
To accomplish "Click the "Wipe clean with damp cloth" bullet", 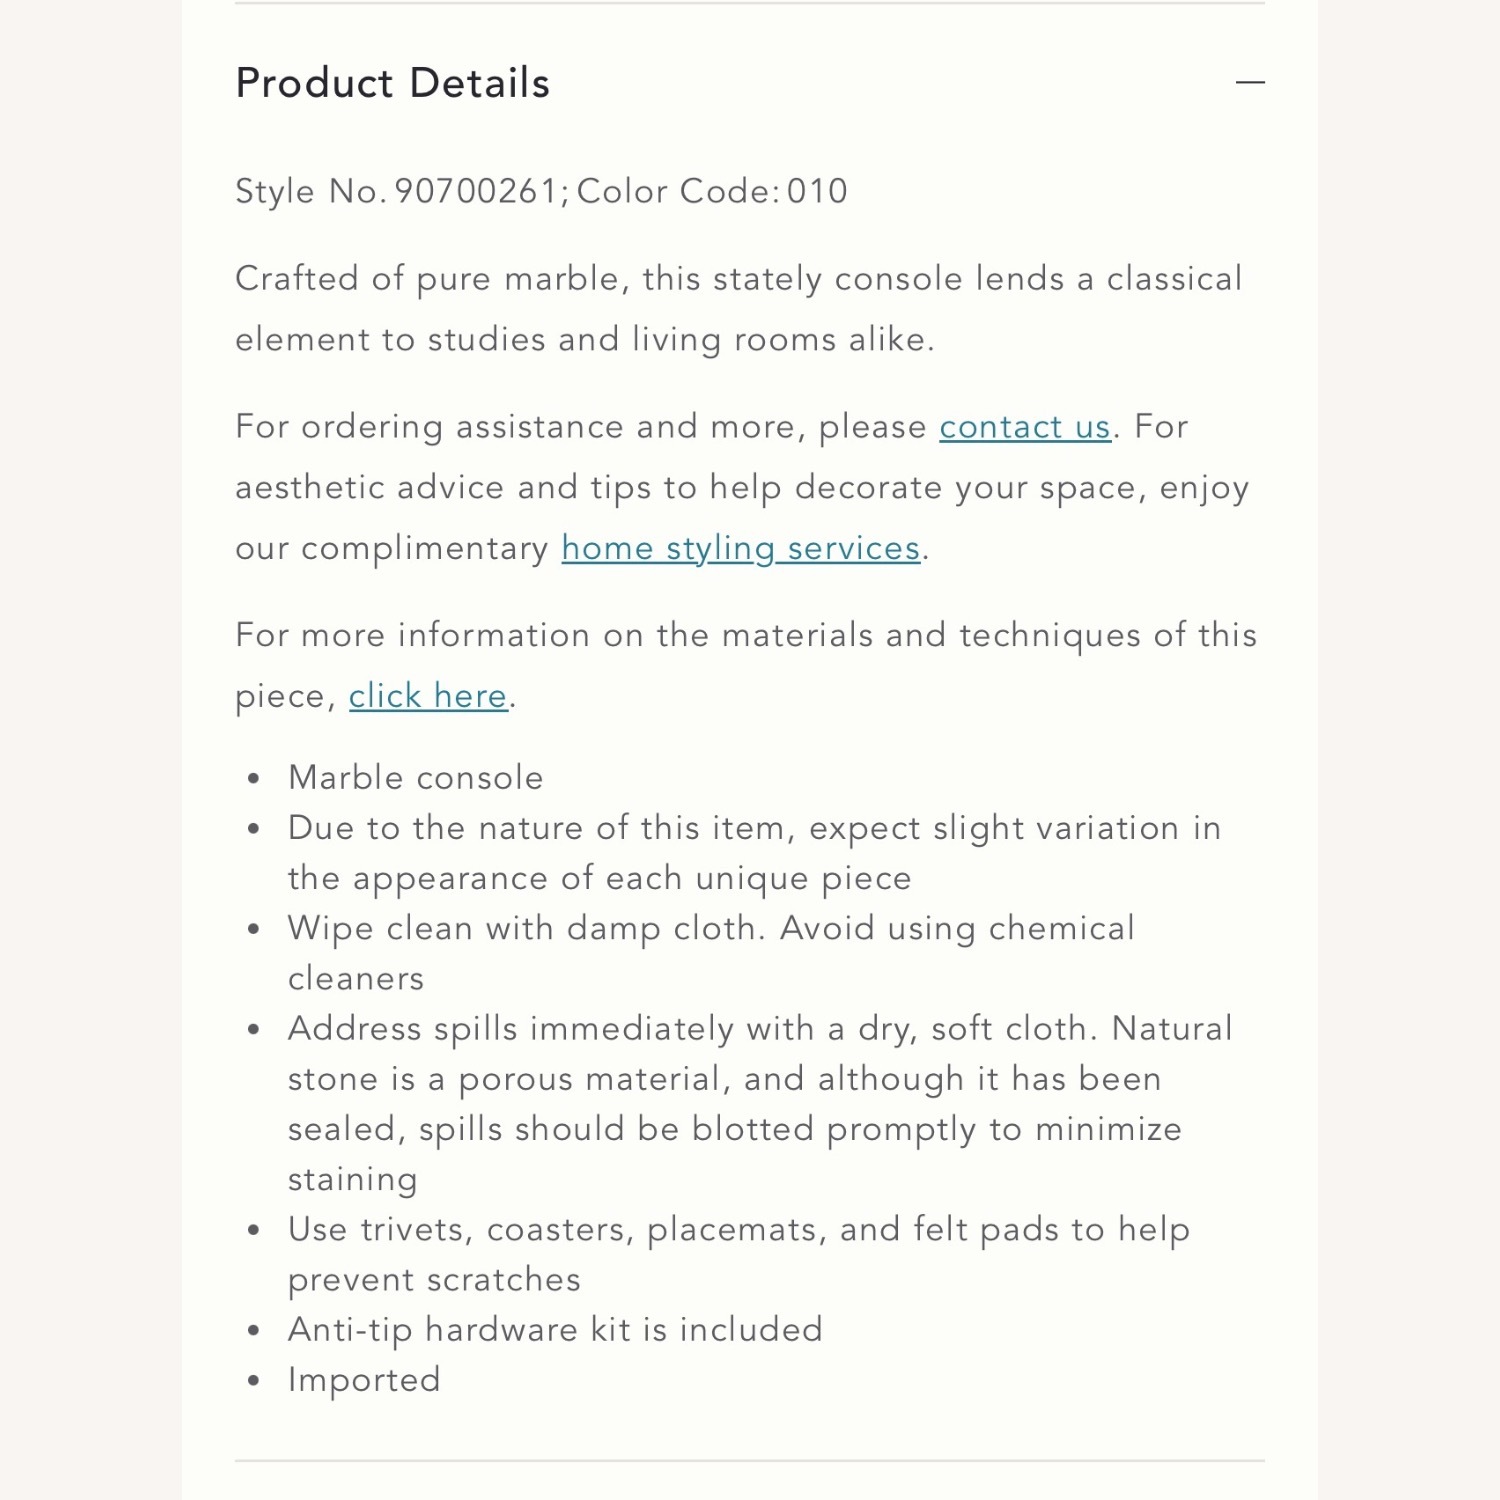I will pos(711,928).
